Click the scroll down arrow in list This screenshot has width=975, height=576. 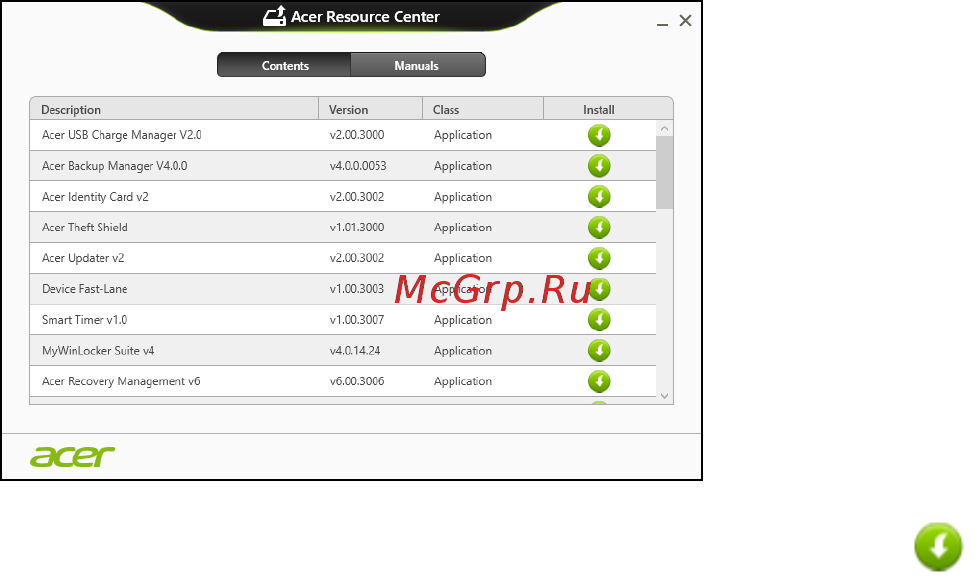(x=664, y=396)
